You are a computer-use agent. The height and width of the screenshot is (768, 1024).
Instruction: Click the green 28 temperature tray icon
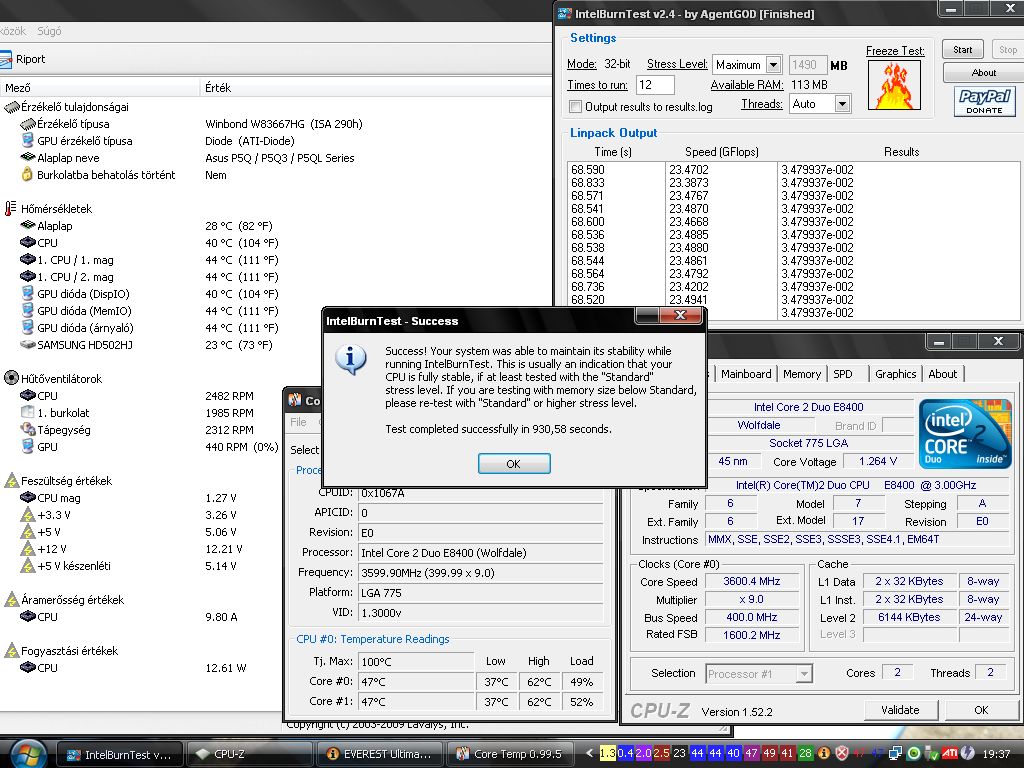coord(805,753)
